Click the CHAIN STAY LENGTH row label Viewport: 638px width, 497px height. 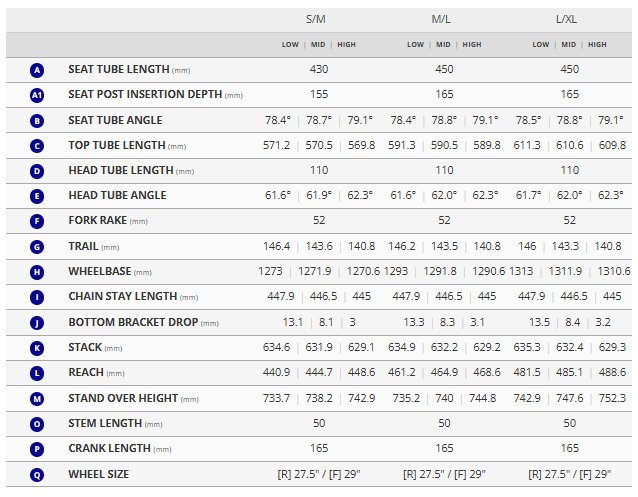coord(124,297)
